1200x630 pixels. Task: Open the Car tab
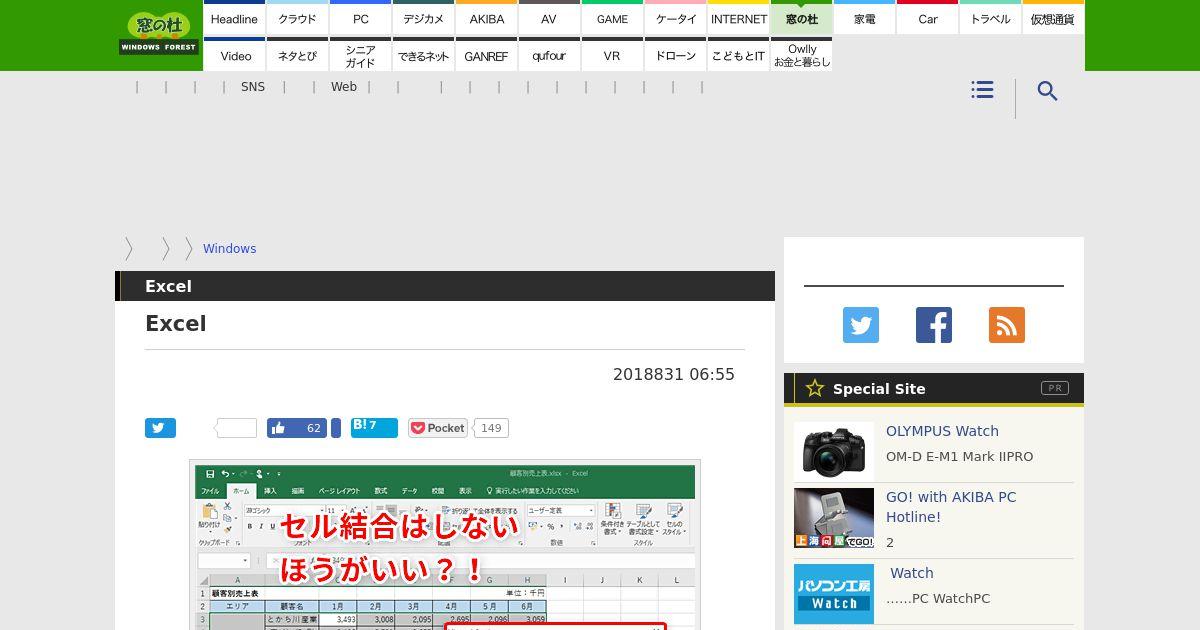[928, 18]
